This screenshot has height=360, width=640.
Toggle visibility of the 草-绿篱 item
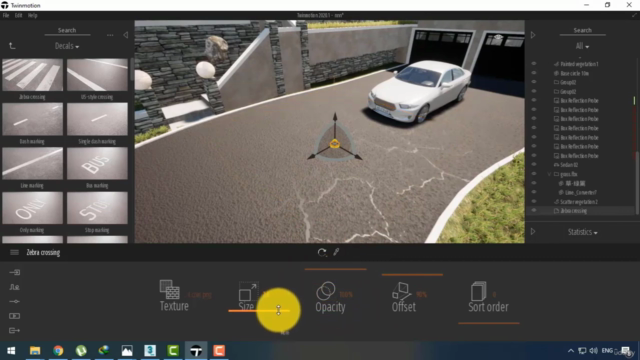click(534, 183)
